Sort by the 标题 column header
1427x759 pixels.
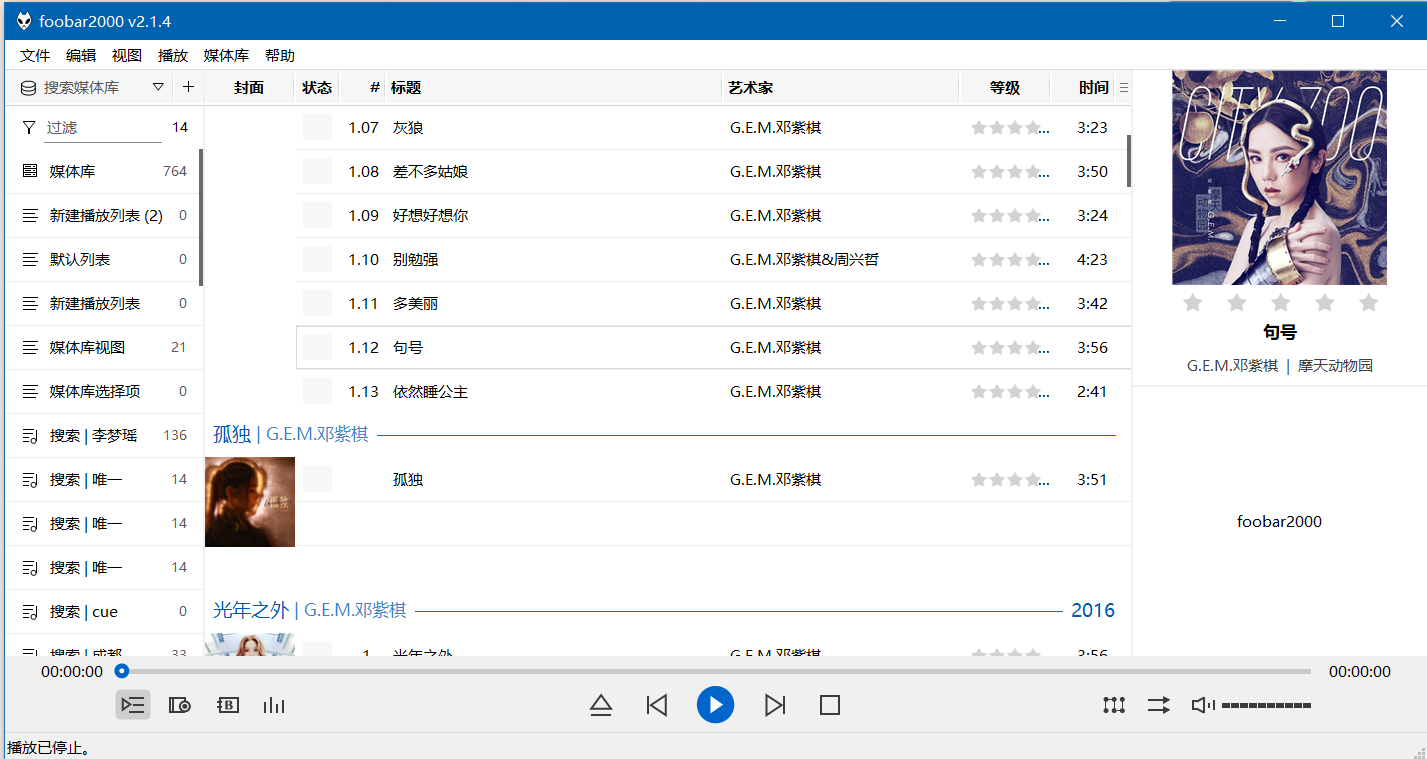pyautogui.click(x=553, y=88)
